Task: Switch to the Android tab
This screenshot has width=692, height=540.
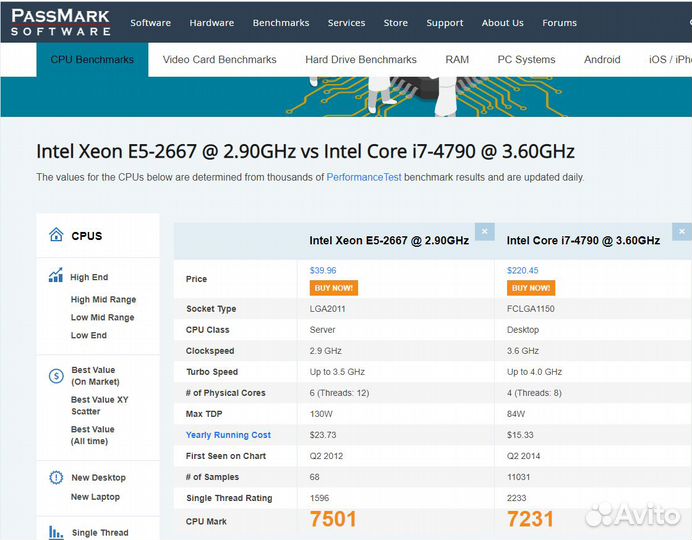Action: click(x=602, y=60)
